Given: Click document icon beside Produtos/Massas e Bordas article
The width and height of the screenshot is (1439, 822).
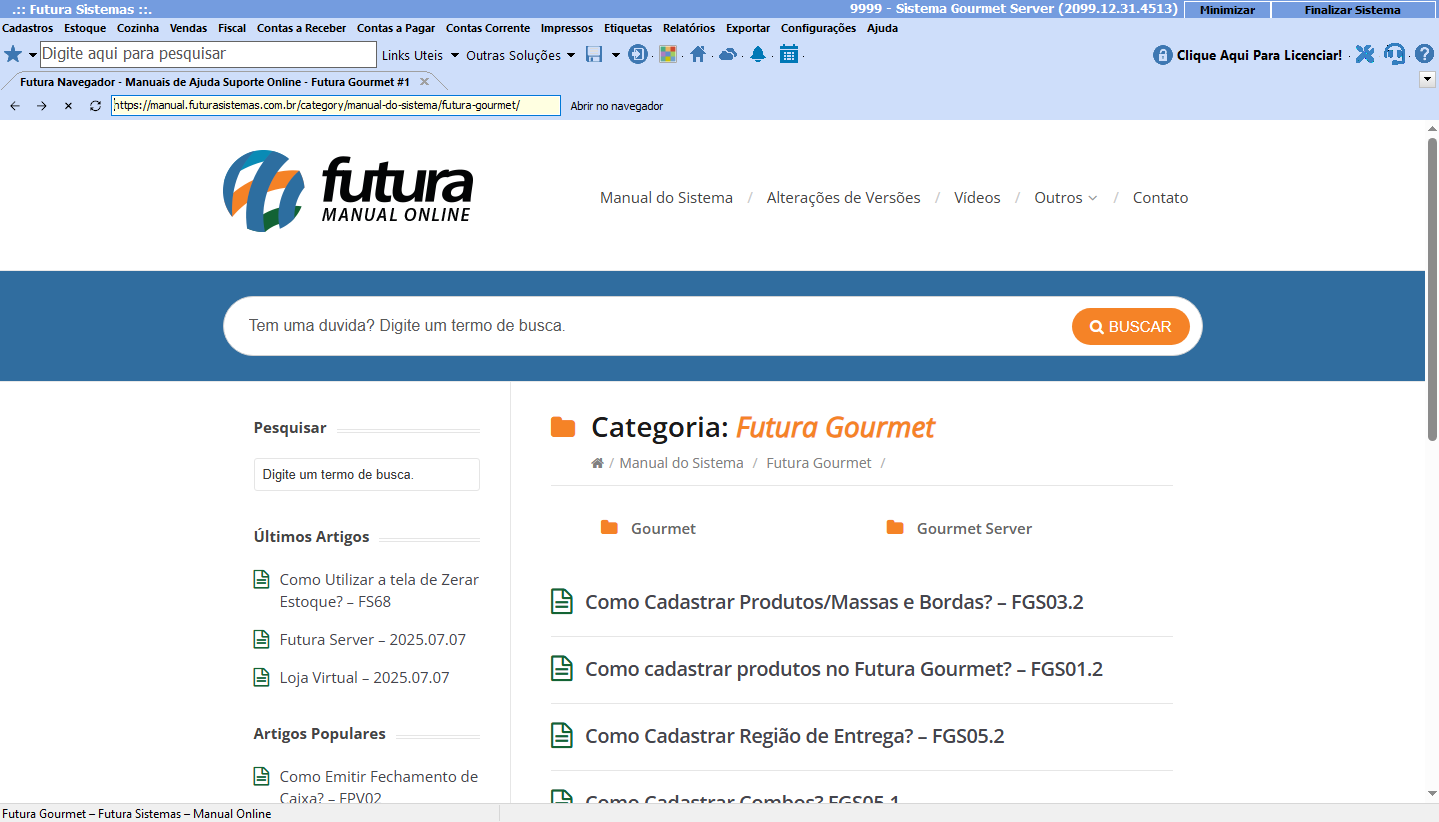Looking at the screenshot, I should coord(562,602).
